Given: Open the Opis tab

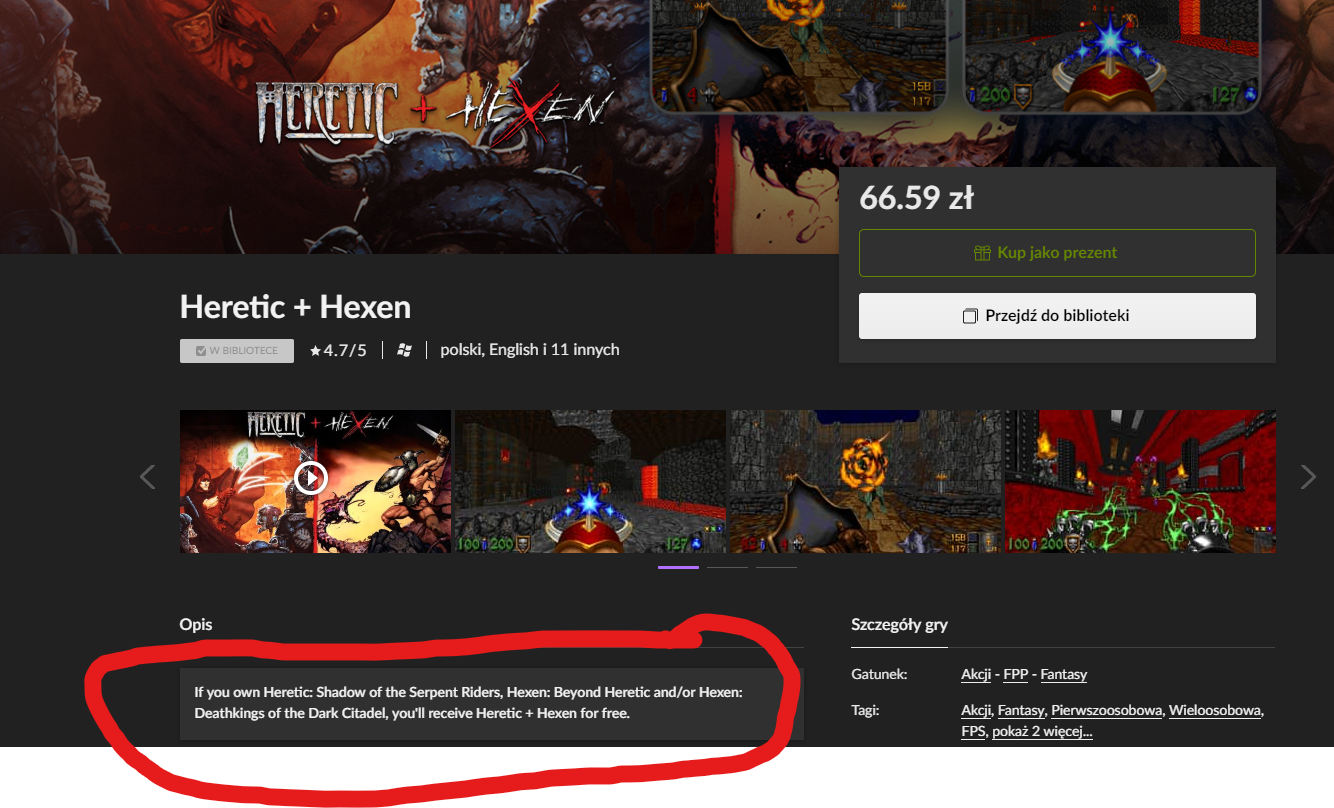Looking at the screenshot, I should [196, 625].
